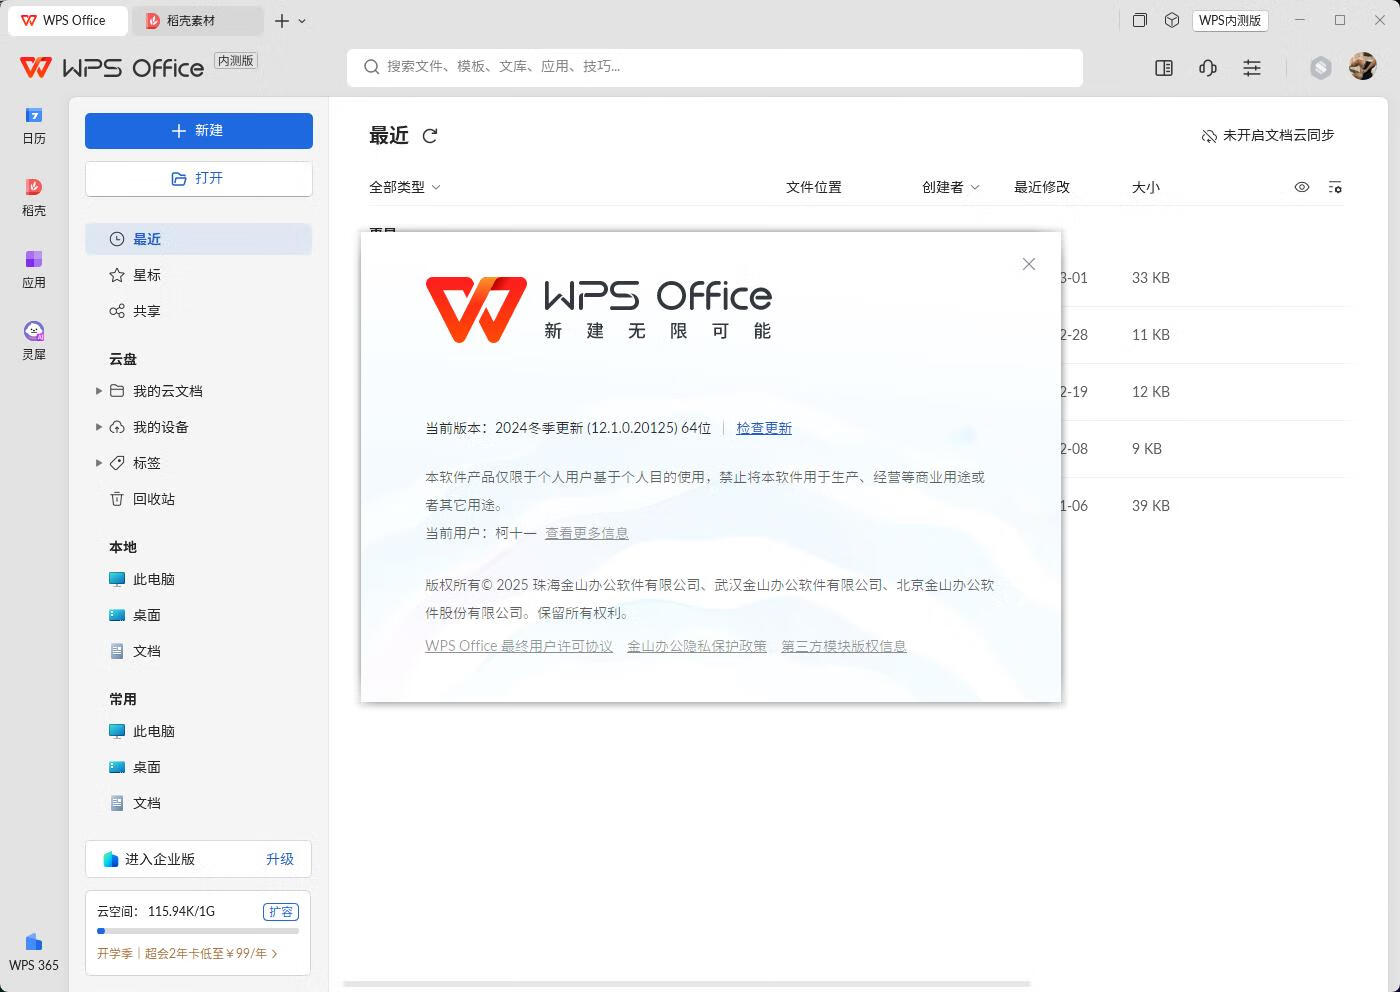This screenshot has height=992, width=1400.
Task: Click the 未开启文档云同步 status text
Action: point(1279,135)
